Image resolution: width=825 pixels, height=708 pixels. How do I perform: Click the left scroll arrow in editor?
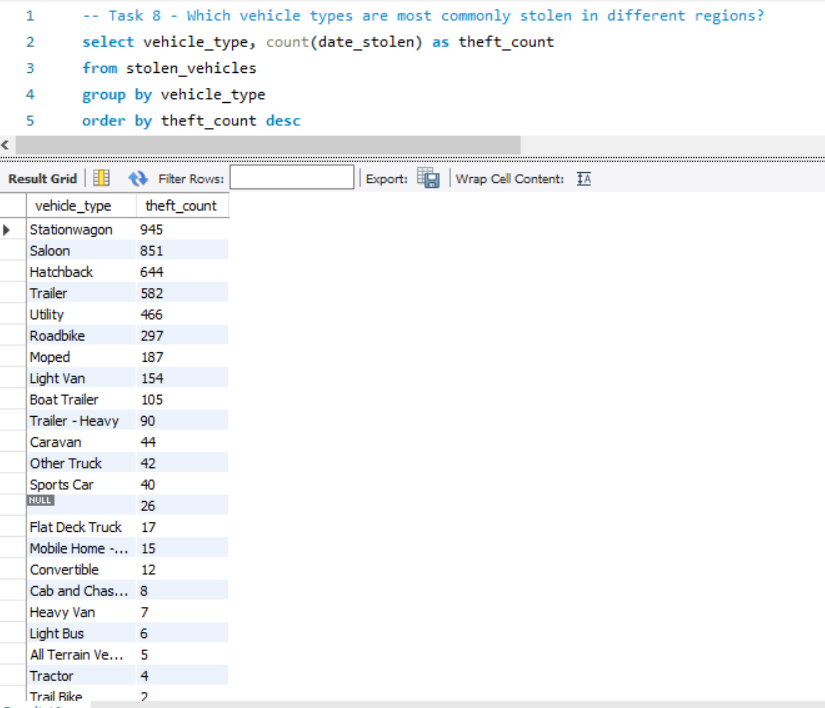click(x=6, y=145)
